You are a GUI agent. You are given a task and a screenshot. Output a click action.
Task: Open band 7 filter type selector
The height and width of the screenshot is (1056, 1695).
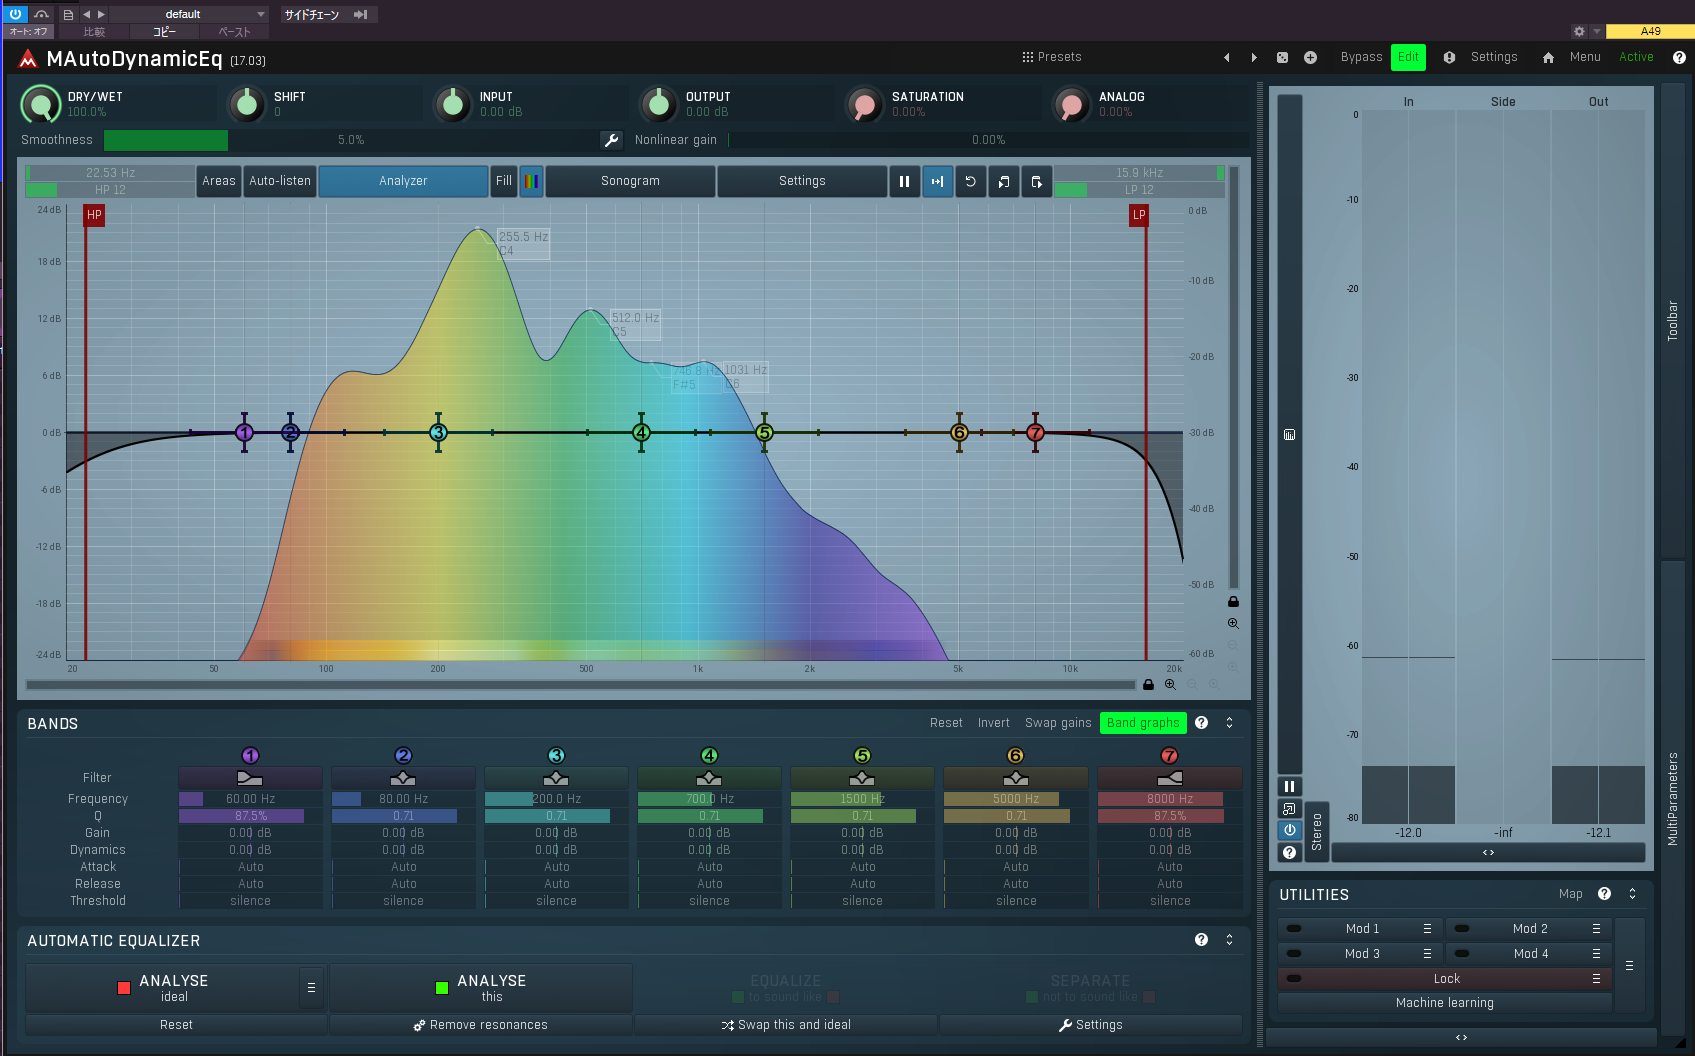(1169, 778)
